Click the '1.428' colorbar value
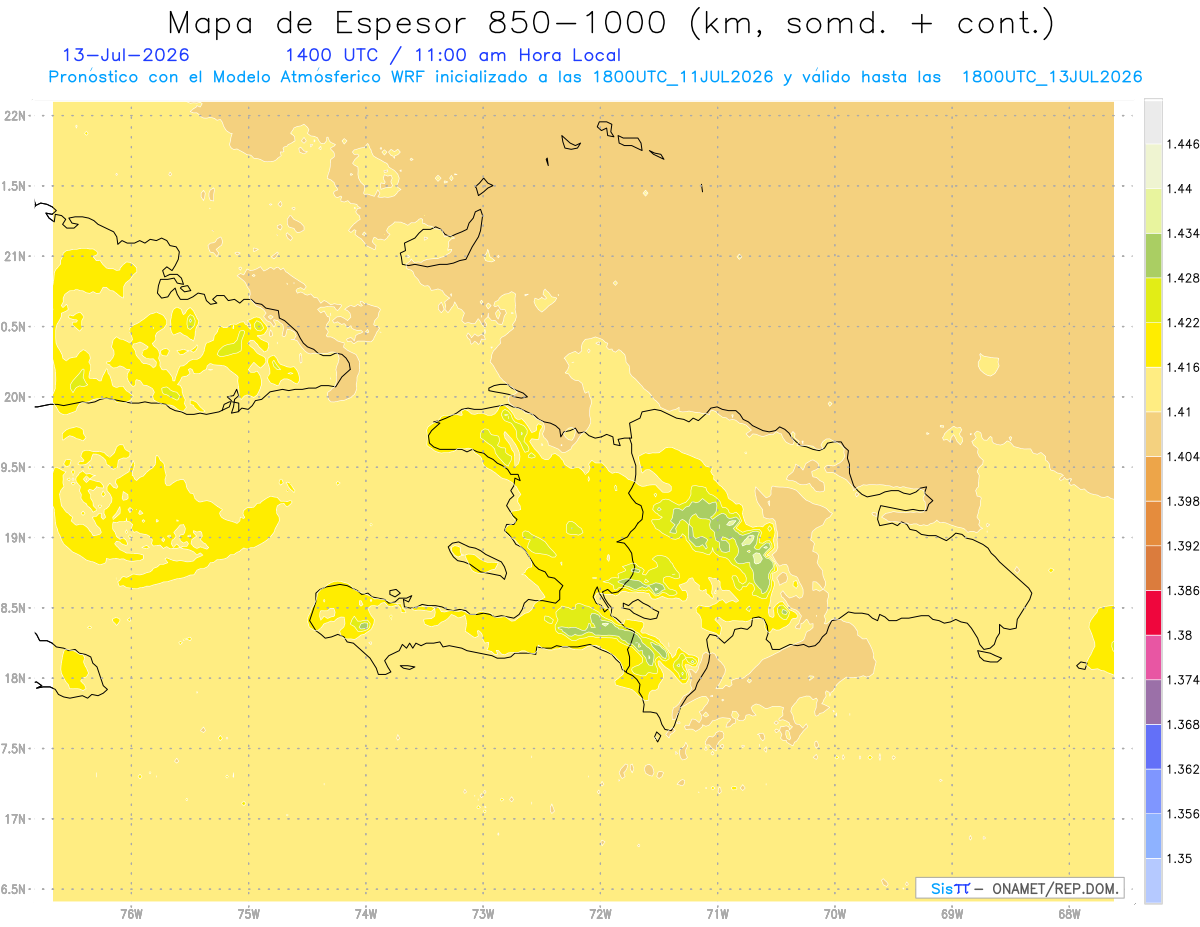This screenshot has height=927, width=1200. [1183, 278]
